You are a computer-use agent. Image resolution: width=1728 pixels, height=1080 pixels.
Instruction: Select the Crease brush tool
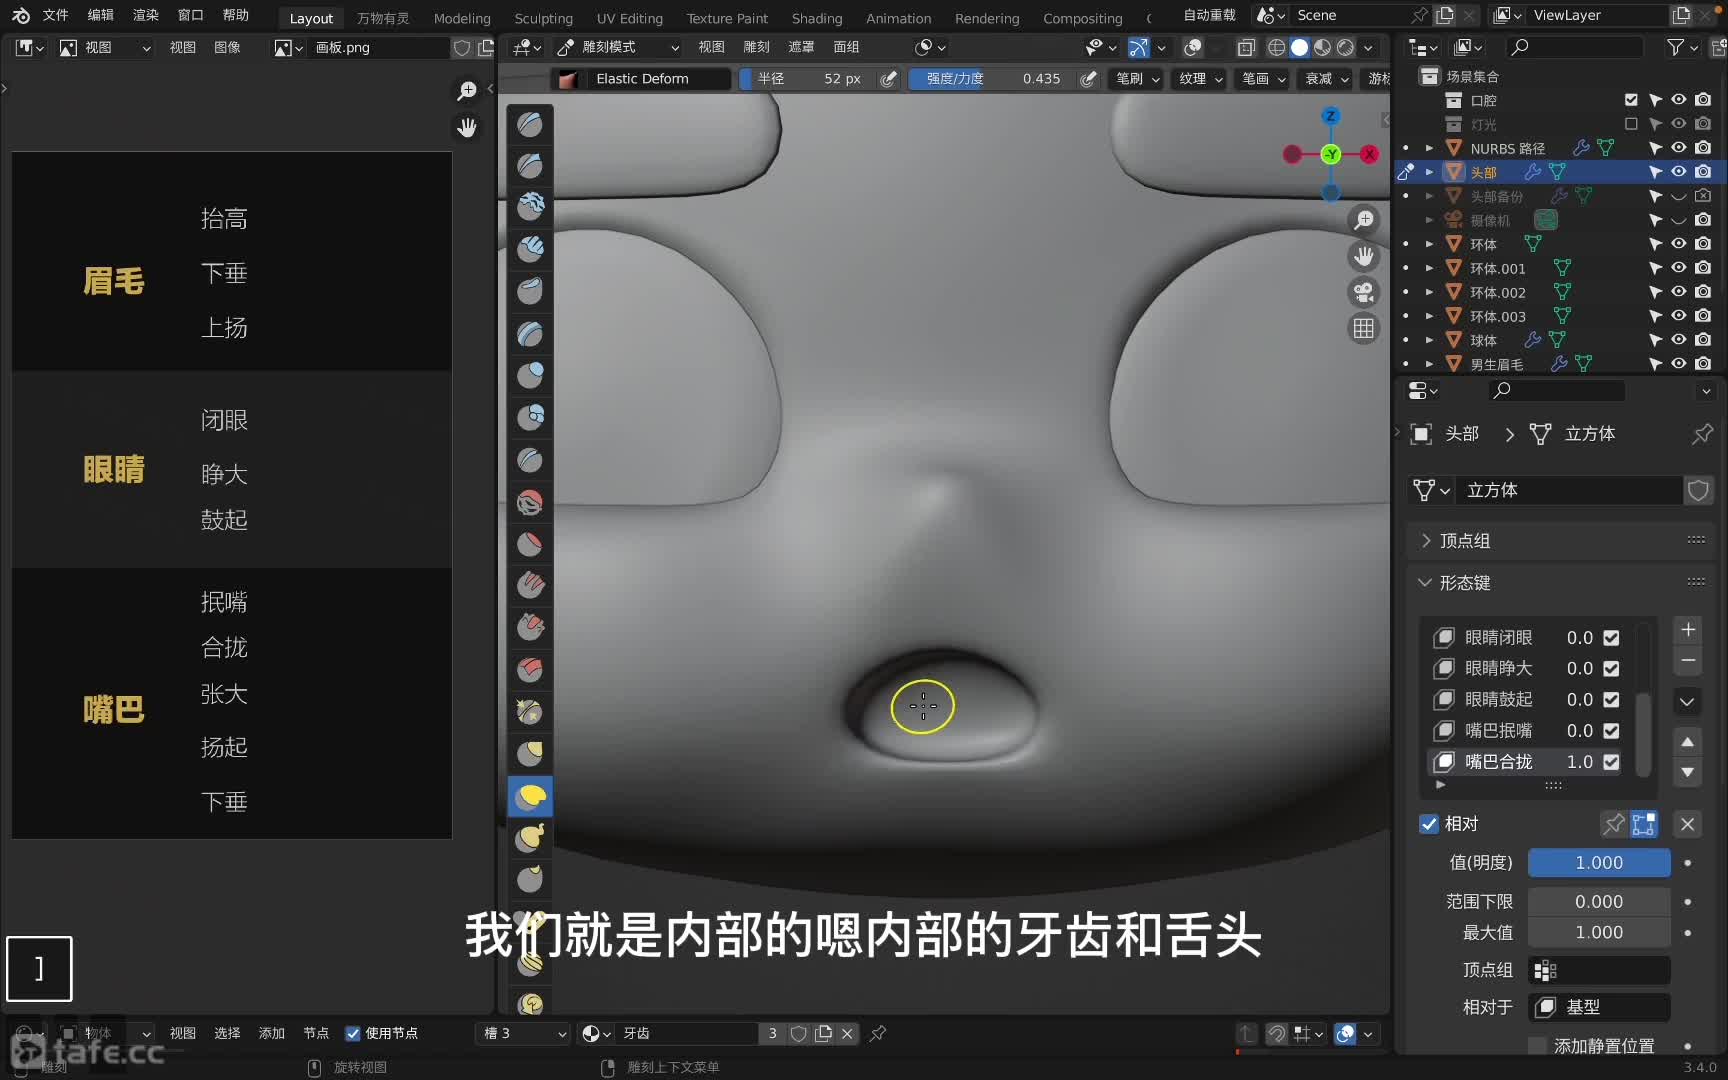click(x=530, y=460)
